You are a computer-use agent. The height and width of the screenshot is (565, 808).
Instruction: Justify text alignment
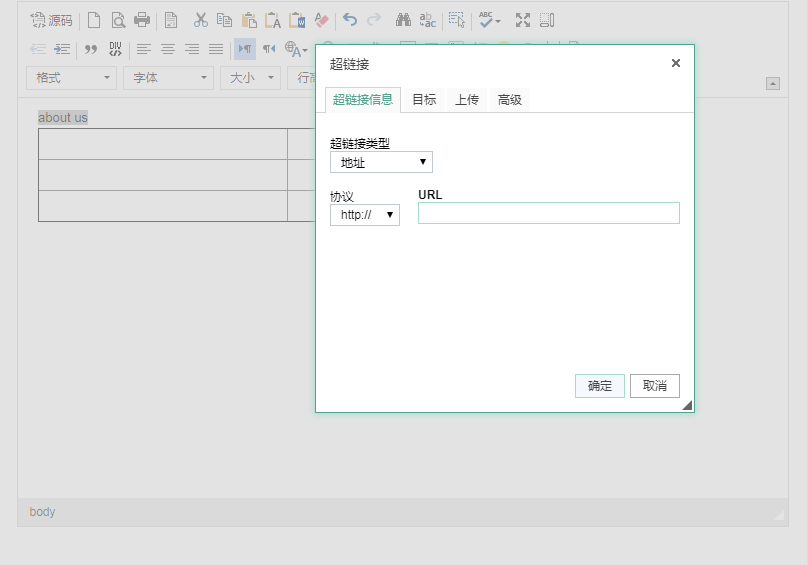216,49
